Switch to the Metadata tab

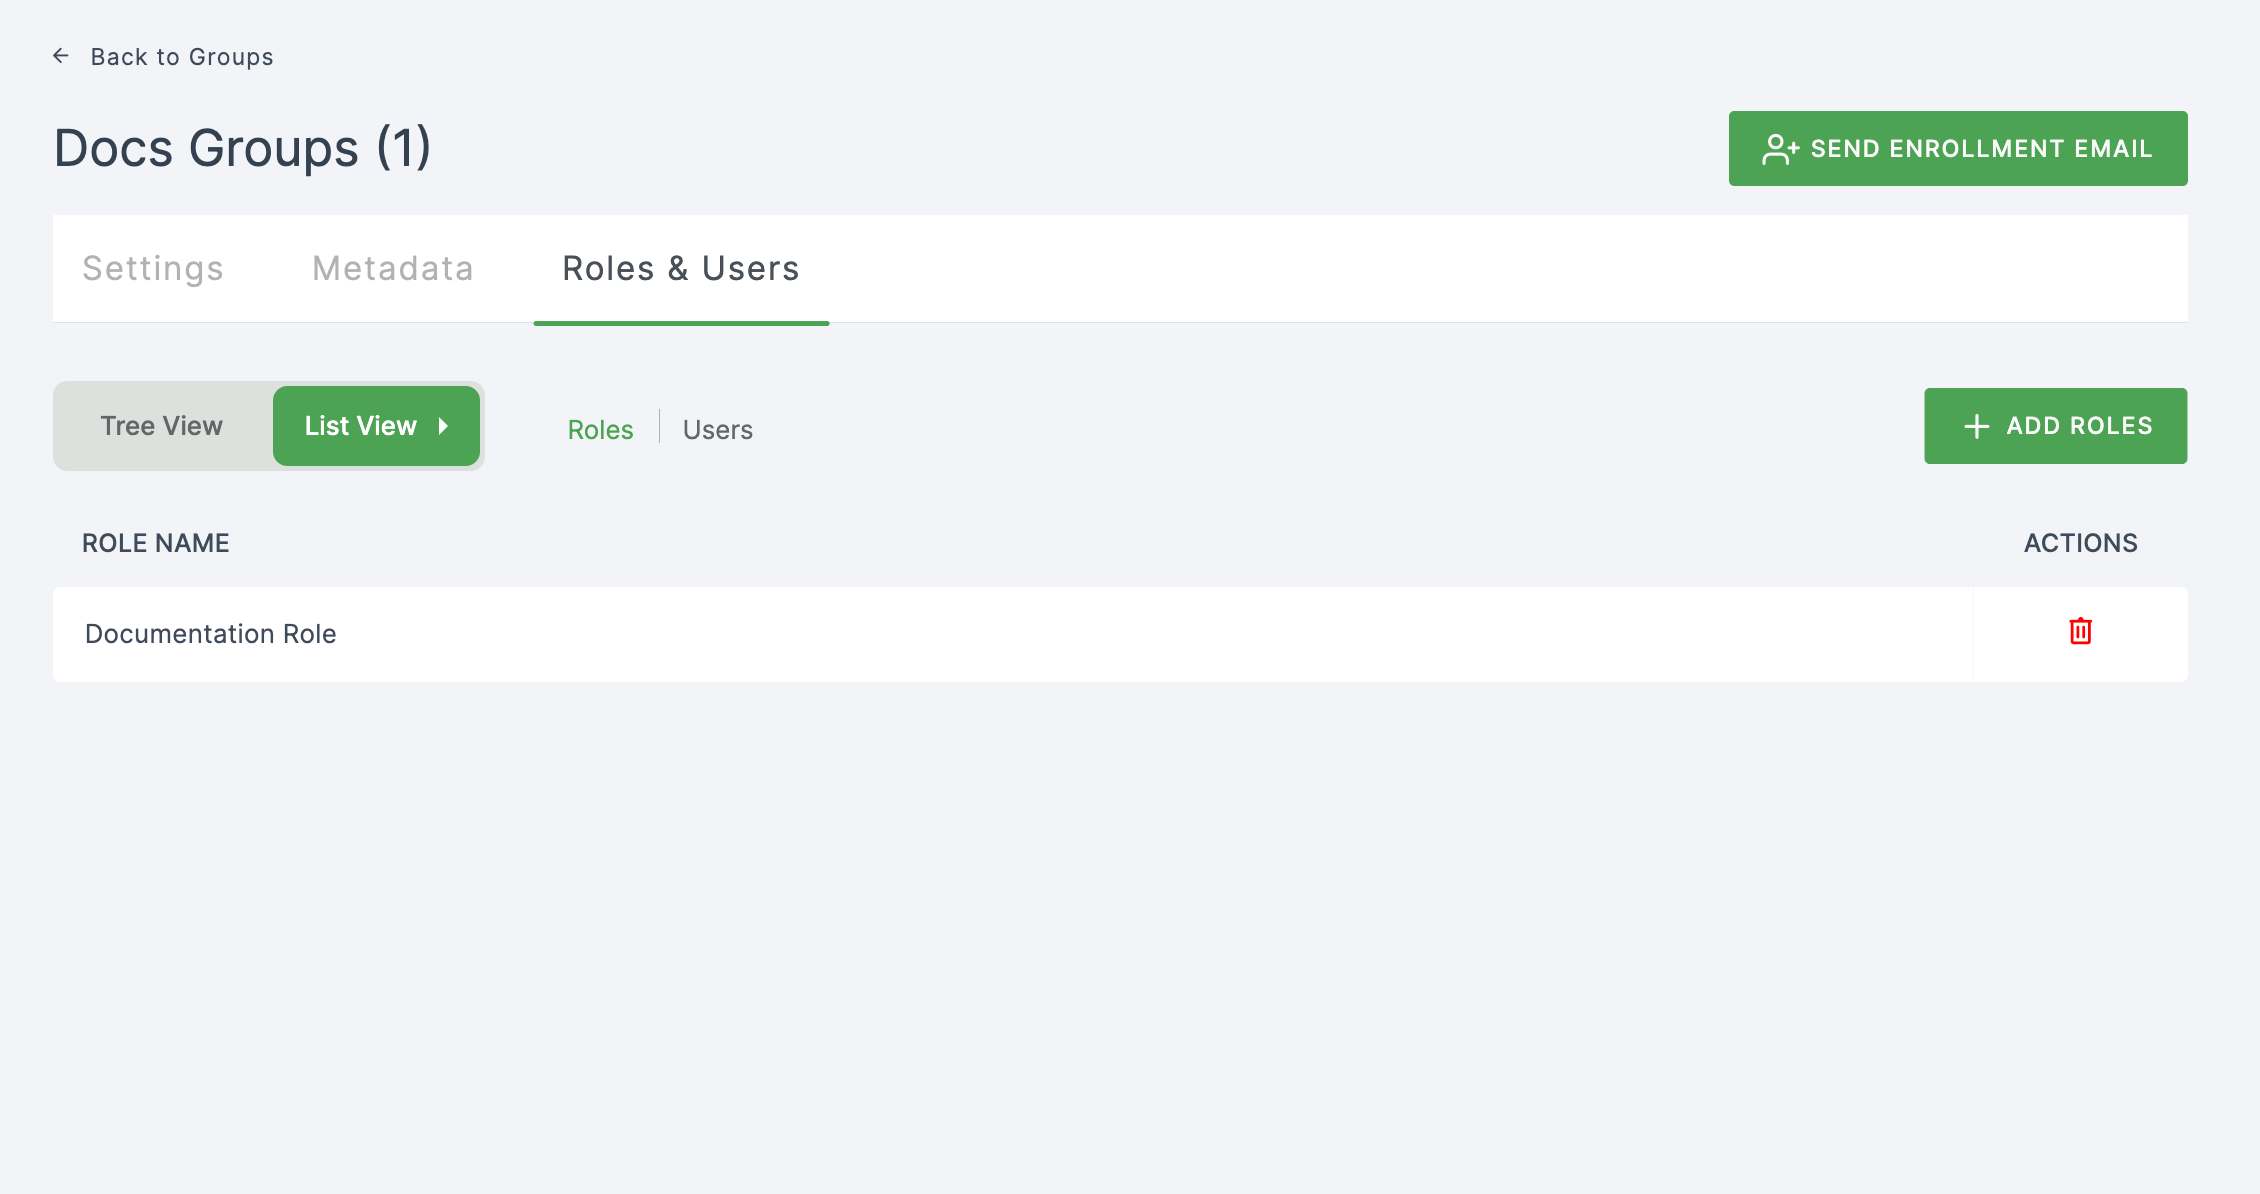pyautogui.click(x=393, y=268)
